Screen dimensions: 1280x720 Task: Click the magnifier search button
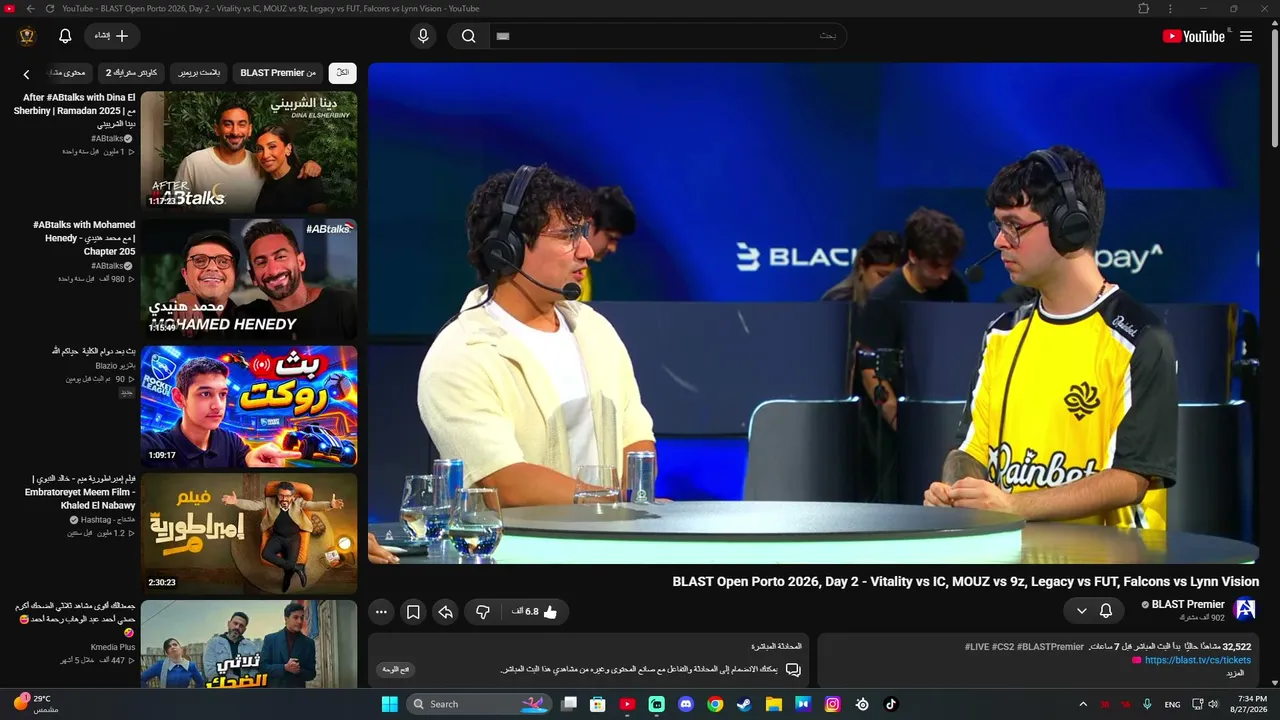point(468,36)
